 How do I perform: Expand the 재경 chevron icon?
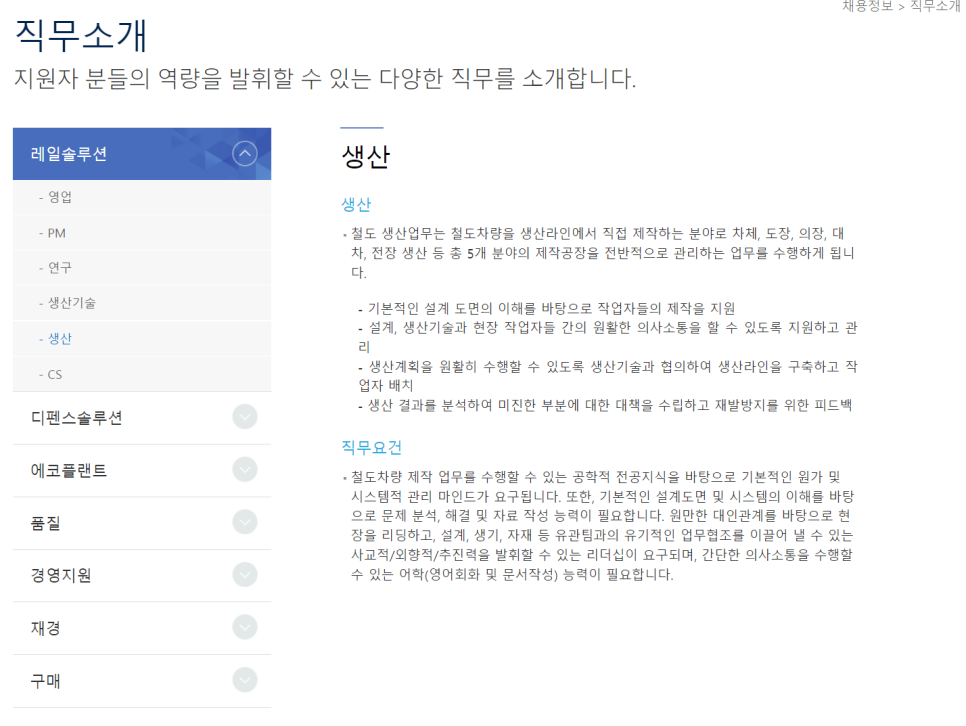pyautogui.click(x=244, y=628)
